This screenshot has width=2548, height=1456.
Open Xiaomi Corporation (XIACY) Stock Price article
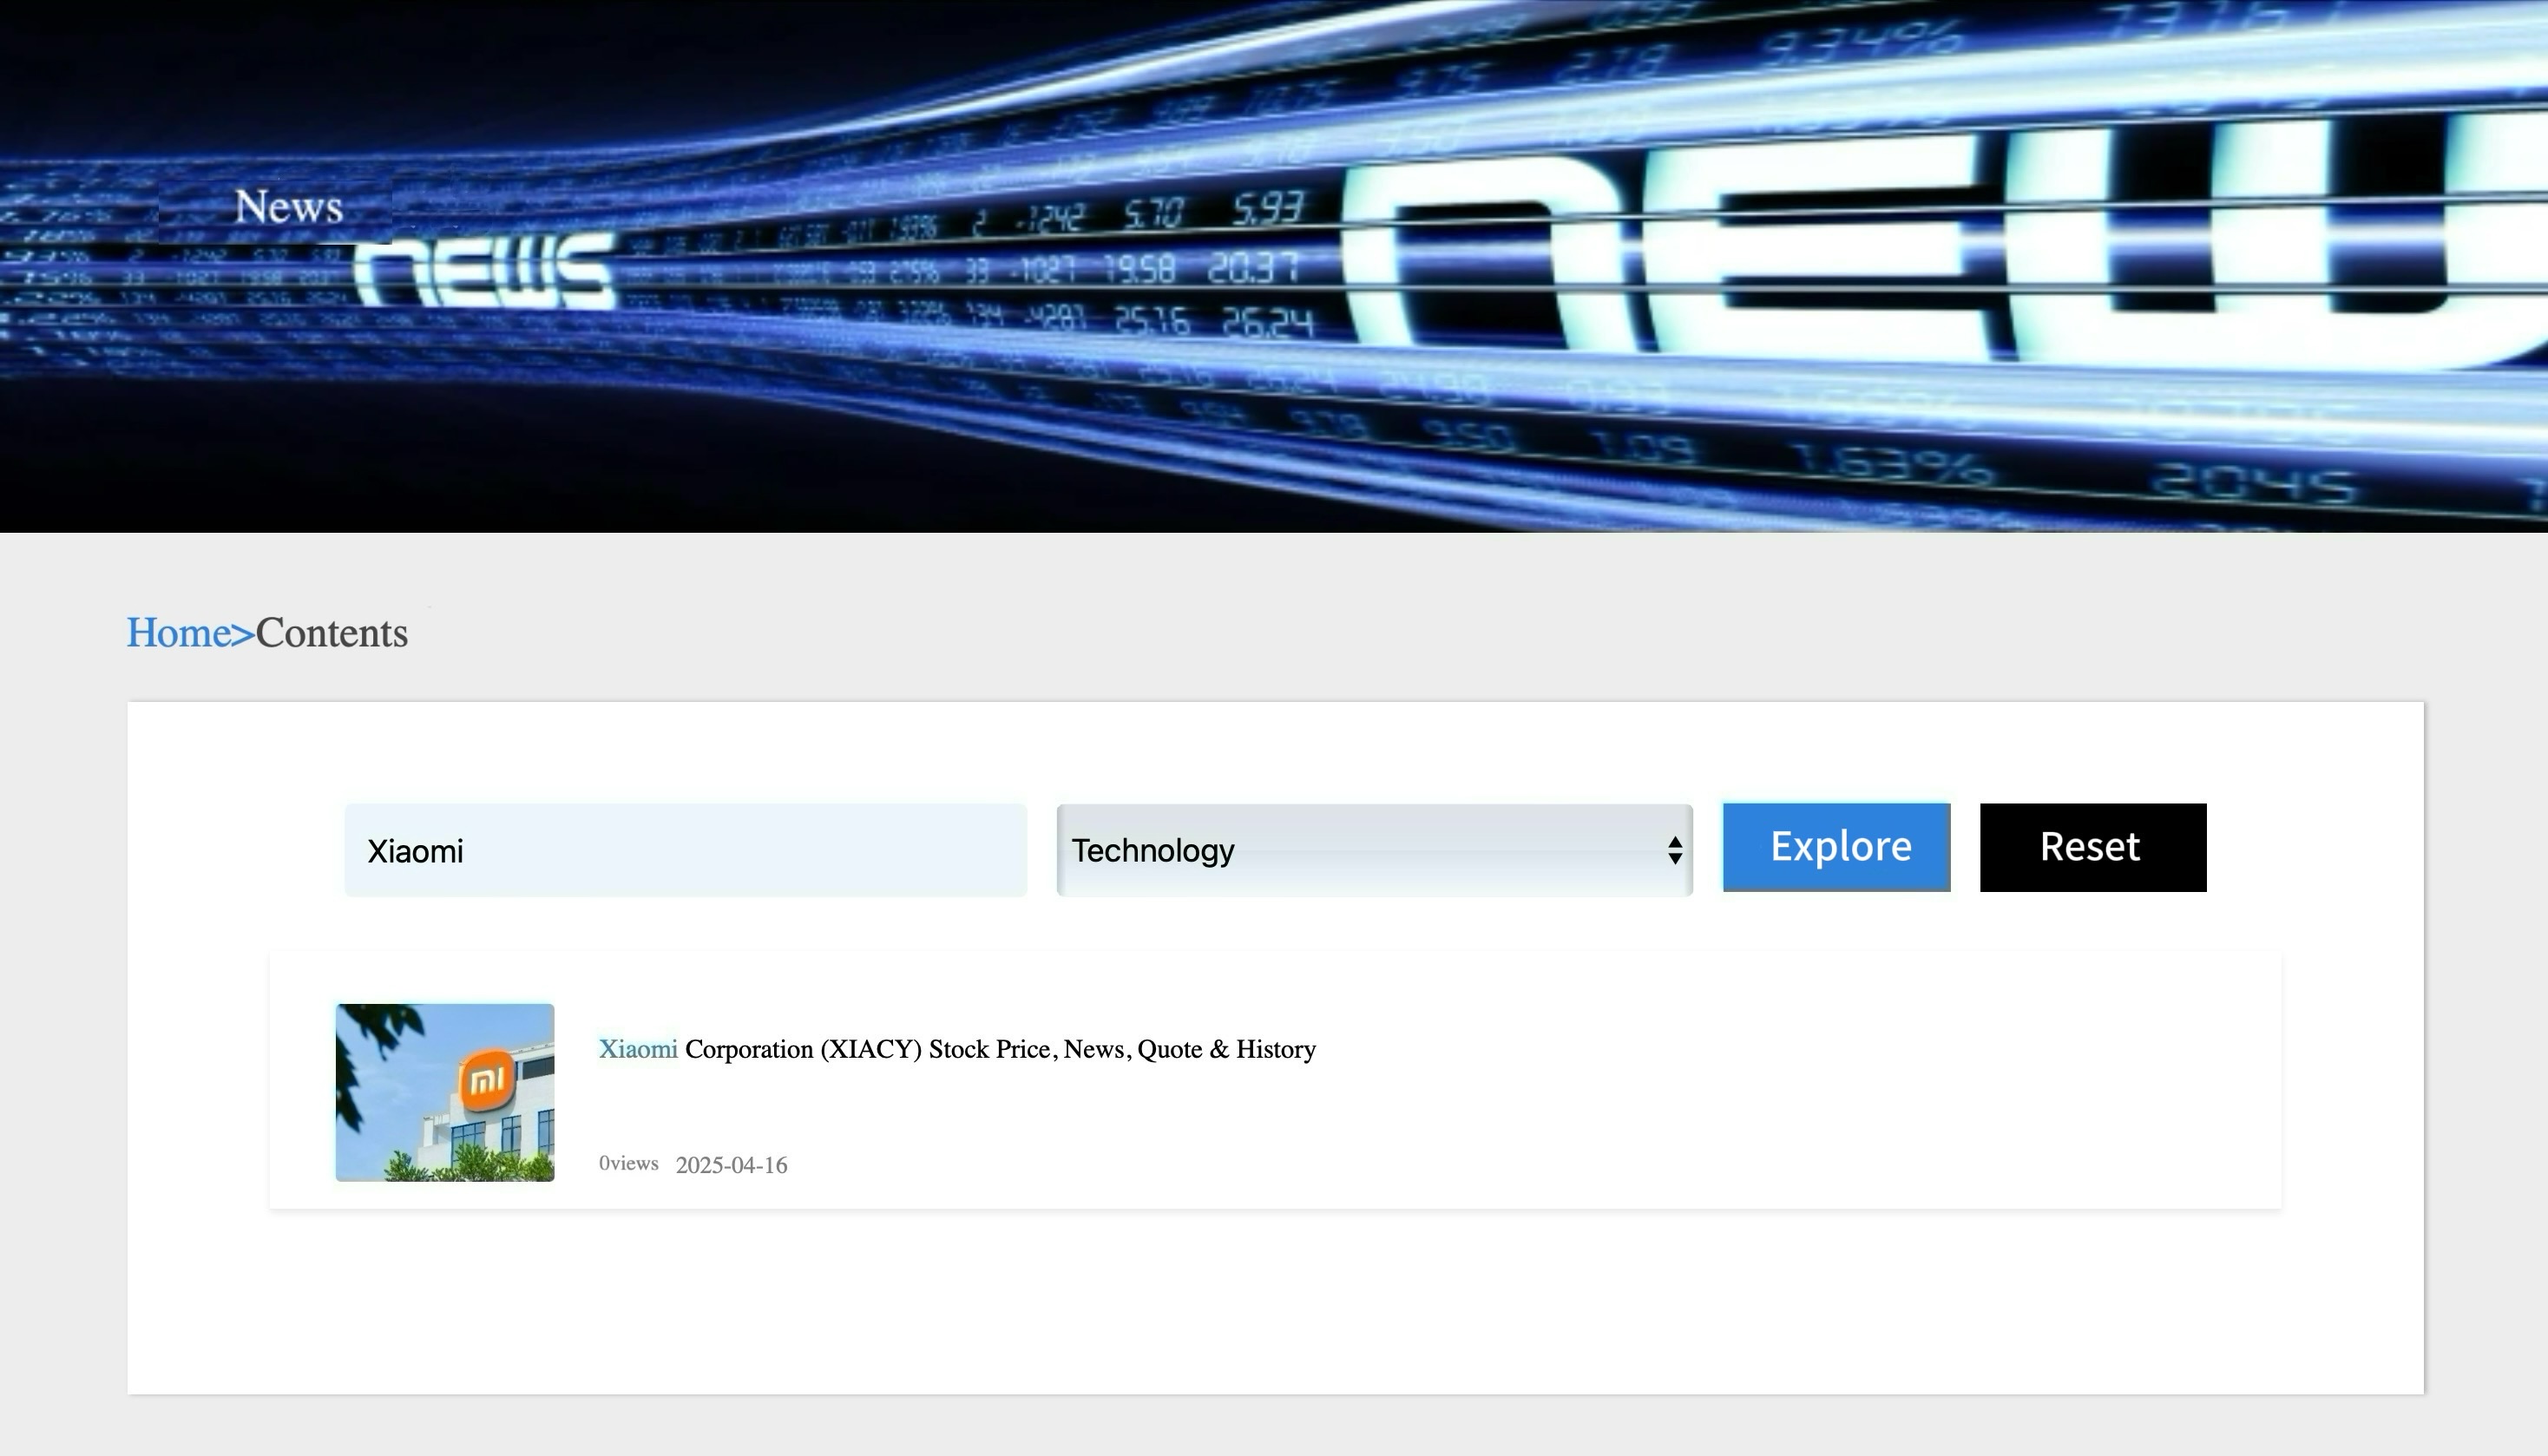click(957, 1049)
